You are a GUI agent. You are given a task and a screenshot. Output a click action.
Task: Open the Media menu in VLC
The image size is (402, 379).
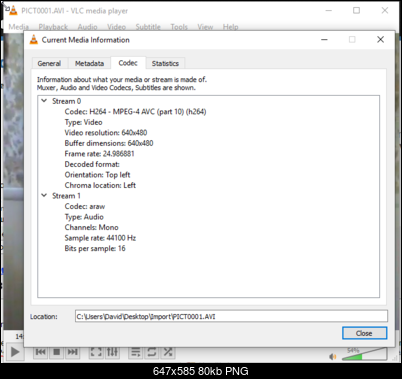tap(19, 27)
